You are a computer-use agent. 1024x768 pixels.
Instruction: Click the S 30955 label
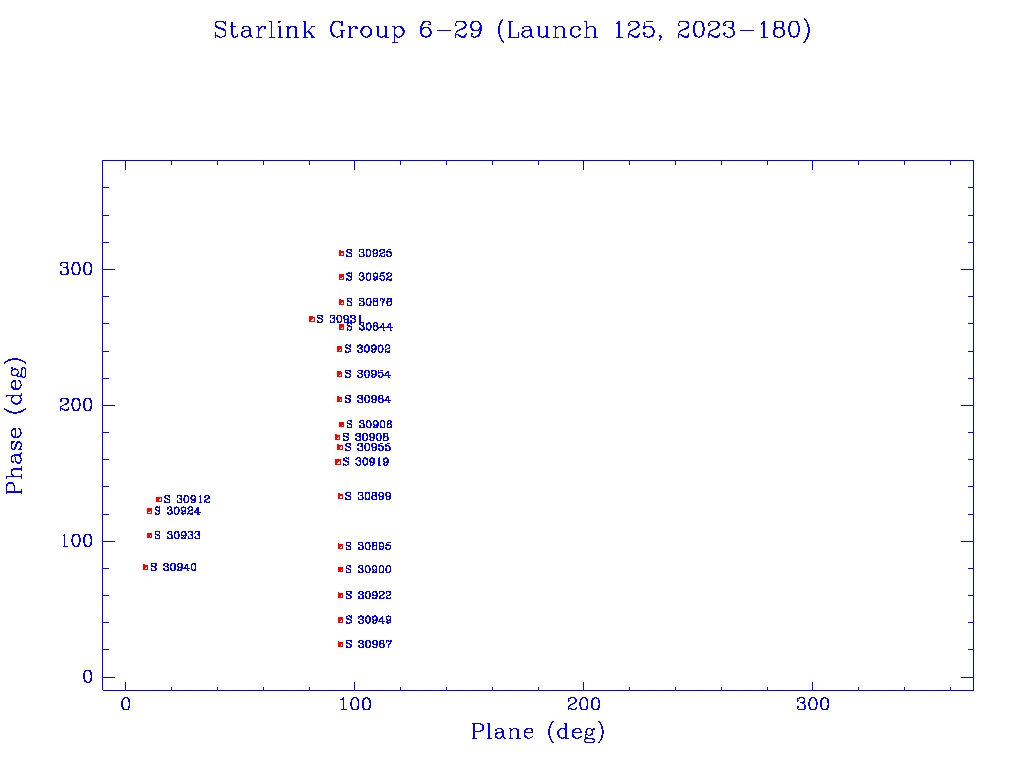[368, 447]
